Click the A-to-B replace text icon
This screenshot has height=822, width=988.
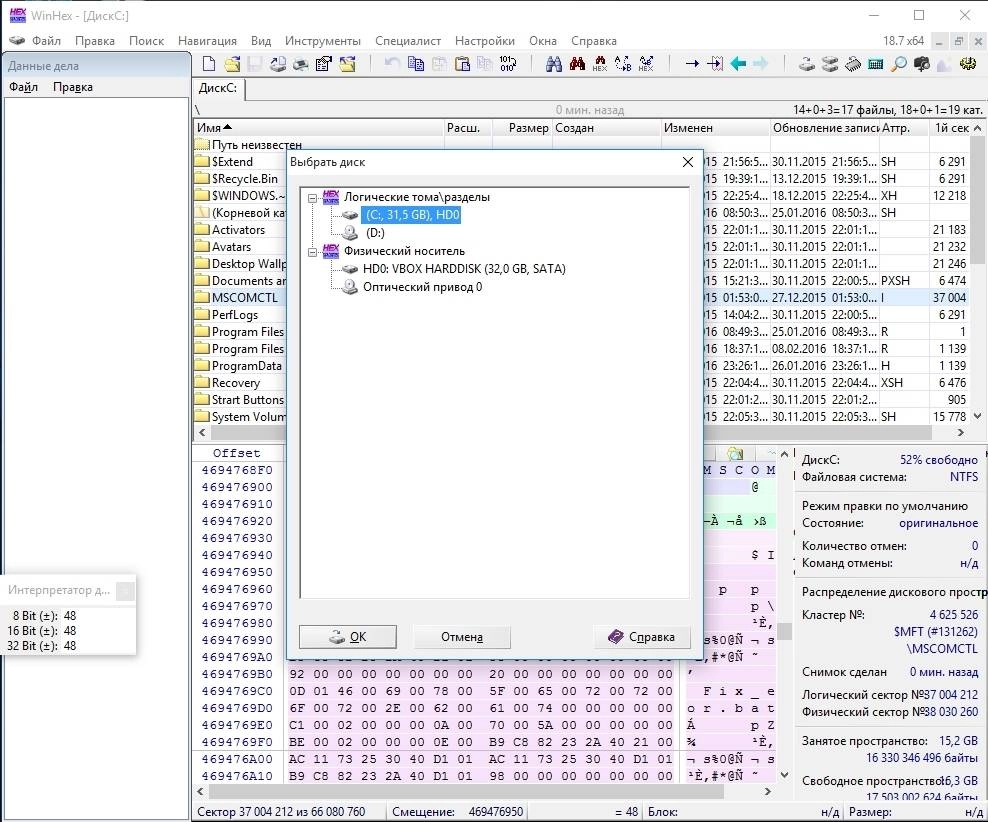tap(623, 64)
